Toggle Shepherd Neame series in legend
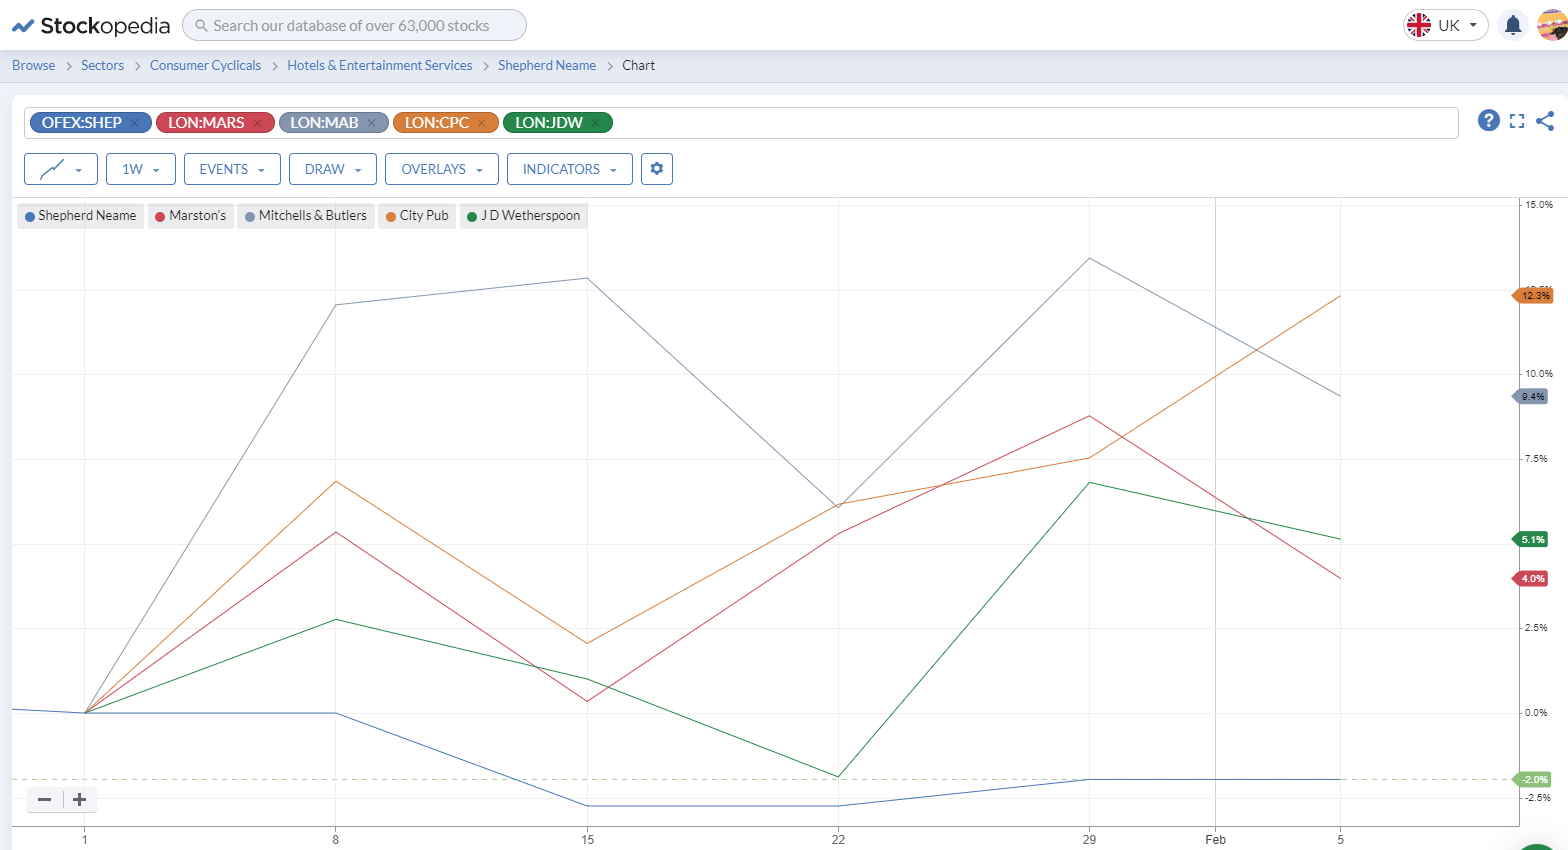 [x=81, y=216]
